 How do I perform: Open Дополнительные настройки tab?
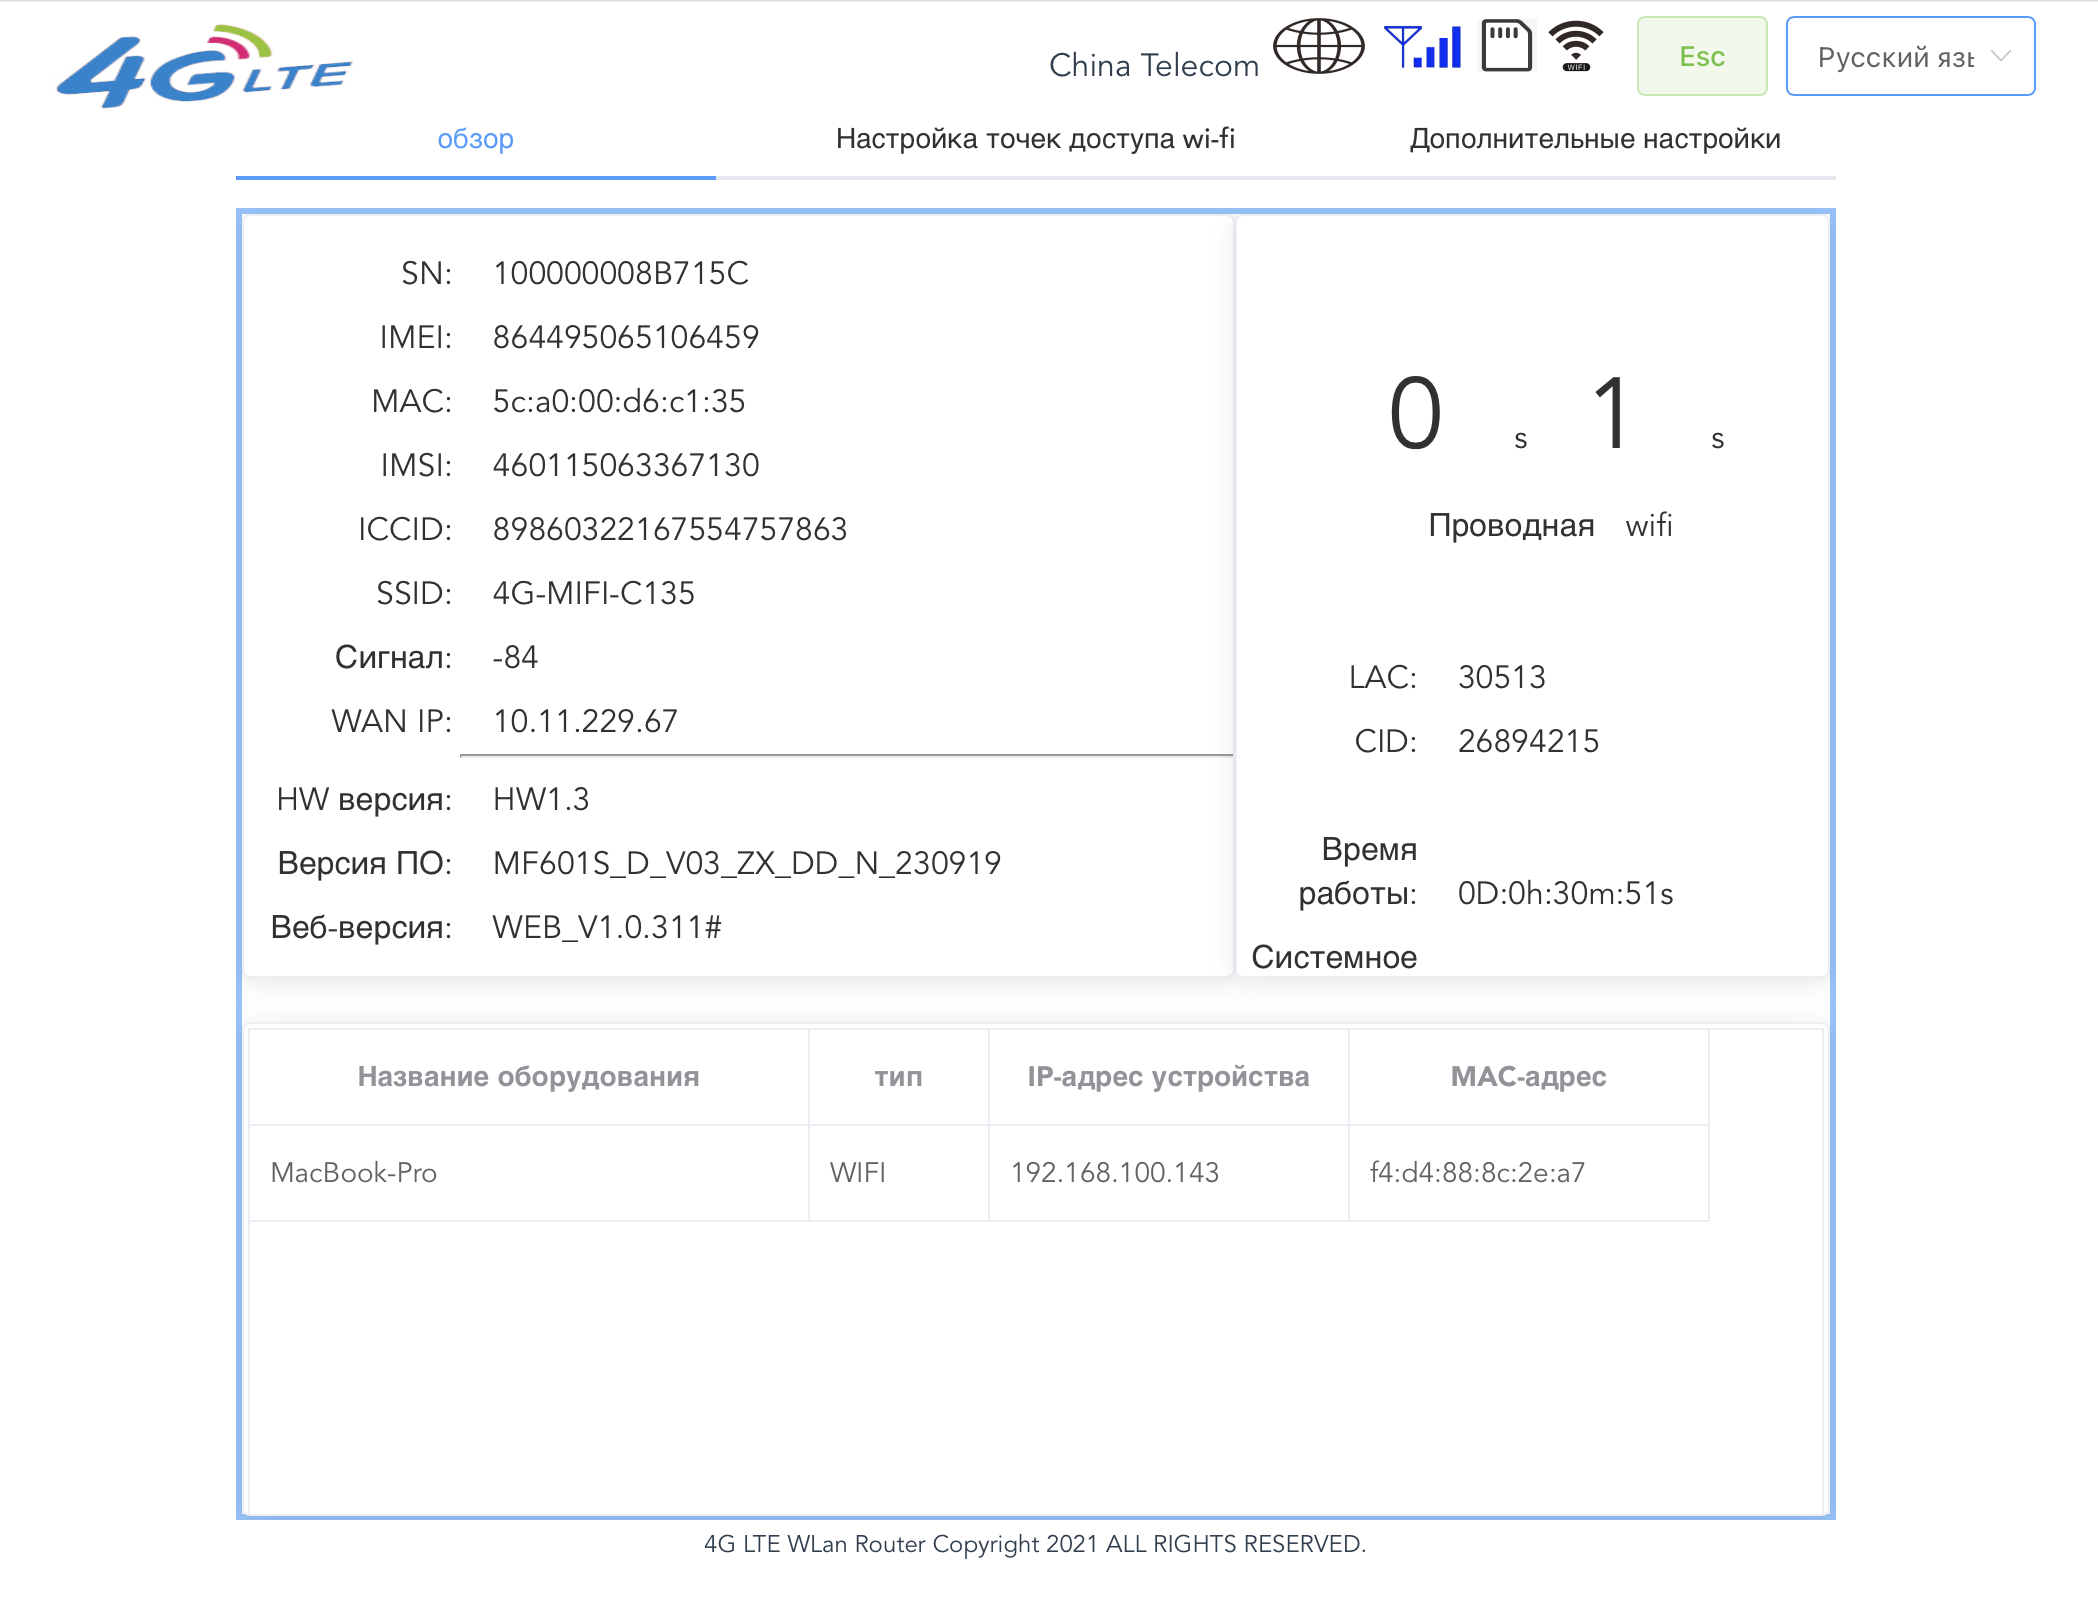(x=1594, y=139)
